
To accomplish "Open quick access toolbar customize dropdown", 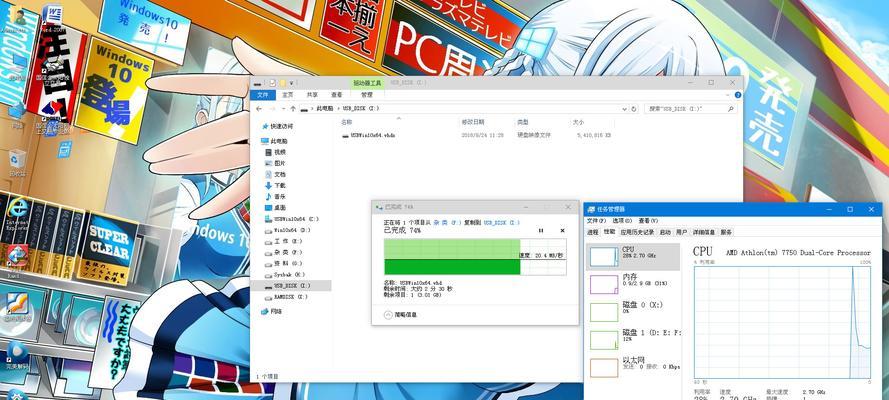I will [x=293, y=83].
